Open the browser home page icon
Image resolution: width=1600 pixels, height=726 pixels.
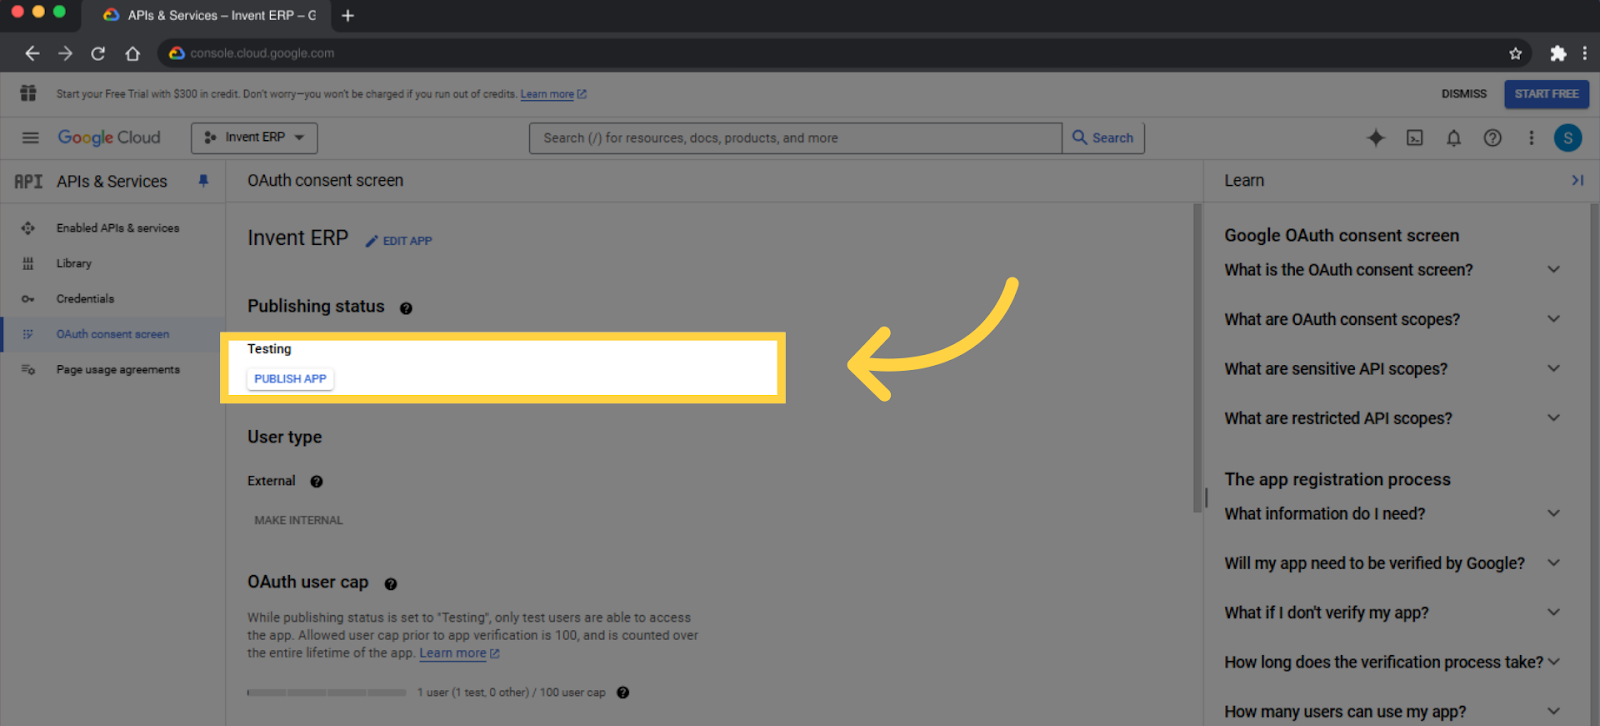[x=132, y=53]
